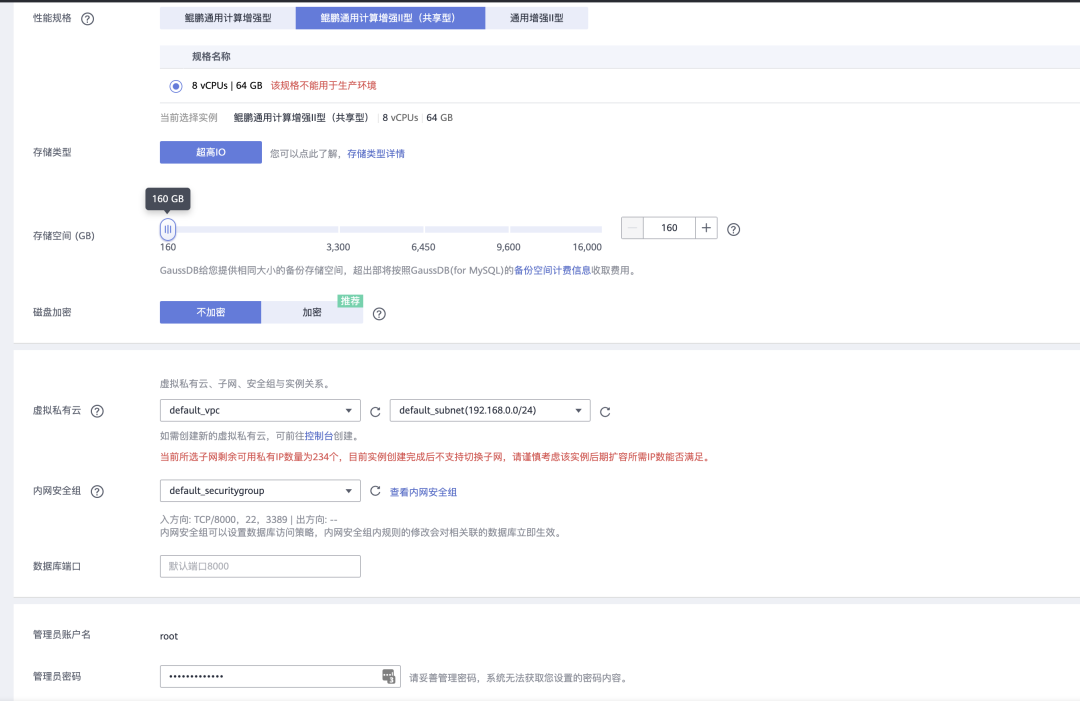
Task: Click the 3,300 mark on storage slider
Action: click(338, 247)
